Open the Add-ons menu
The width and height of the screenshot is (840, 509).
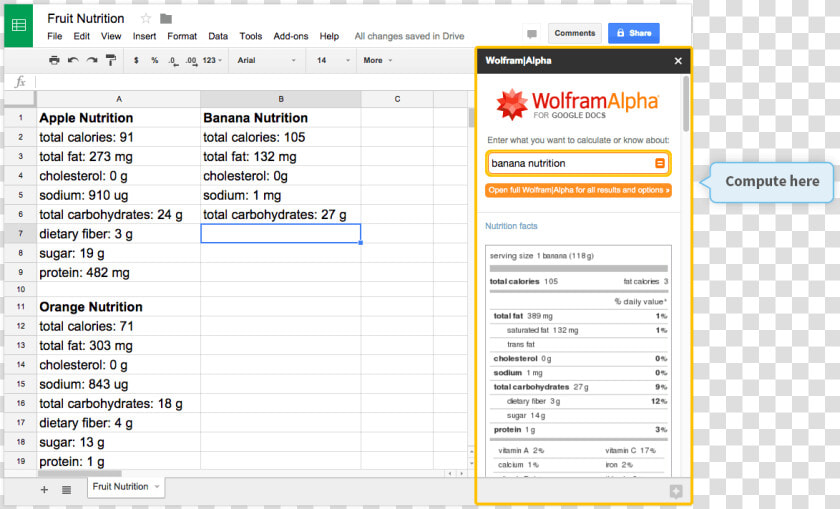click(291, 36)
